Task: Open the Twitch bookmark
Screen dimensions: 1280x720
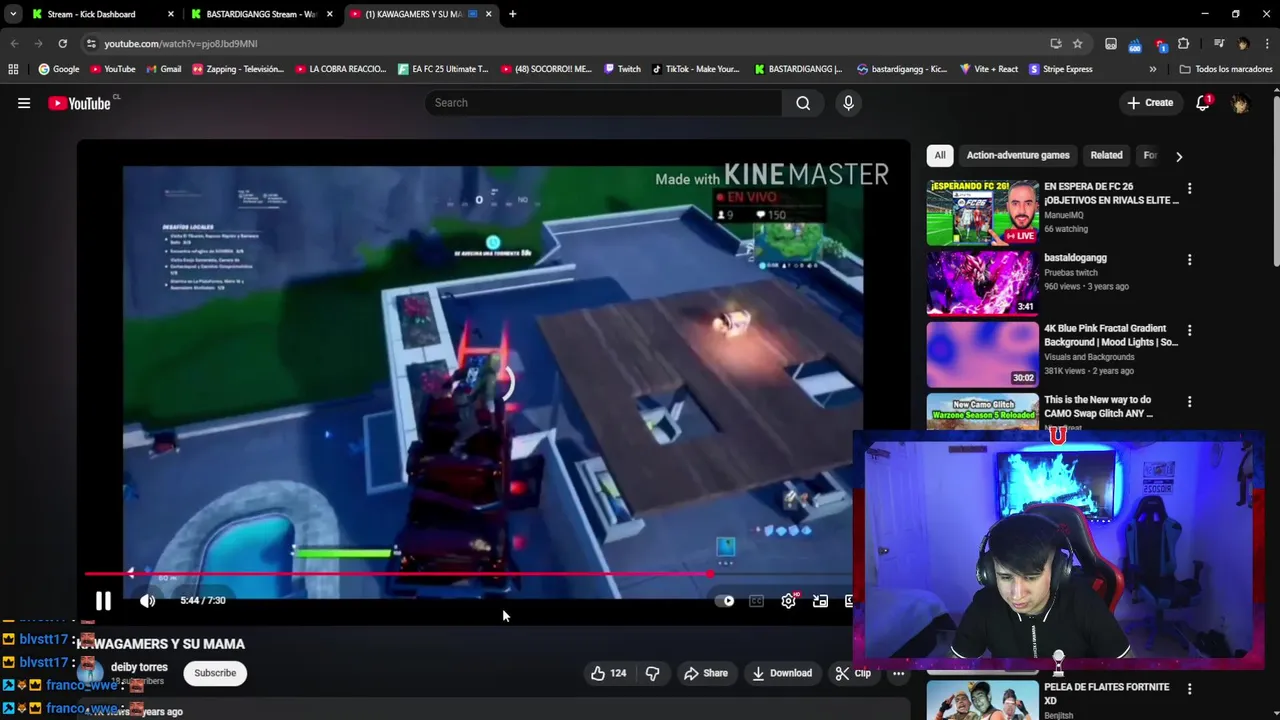Action: coord(622,69)
